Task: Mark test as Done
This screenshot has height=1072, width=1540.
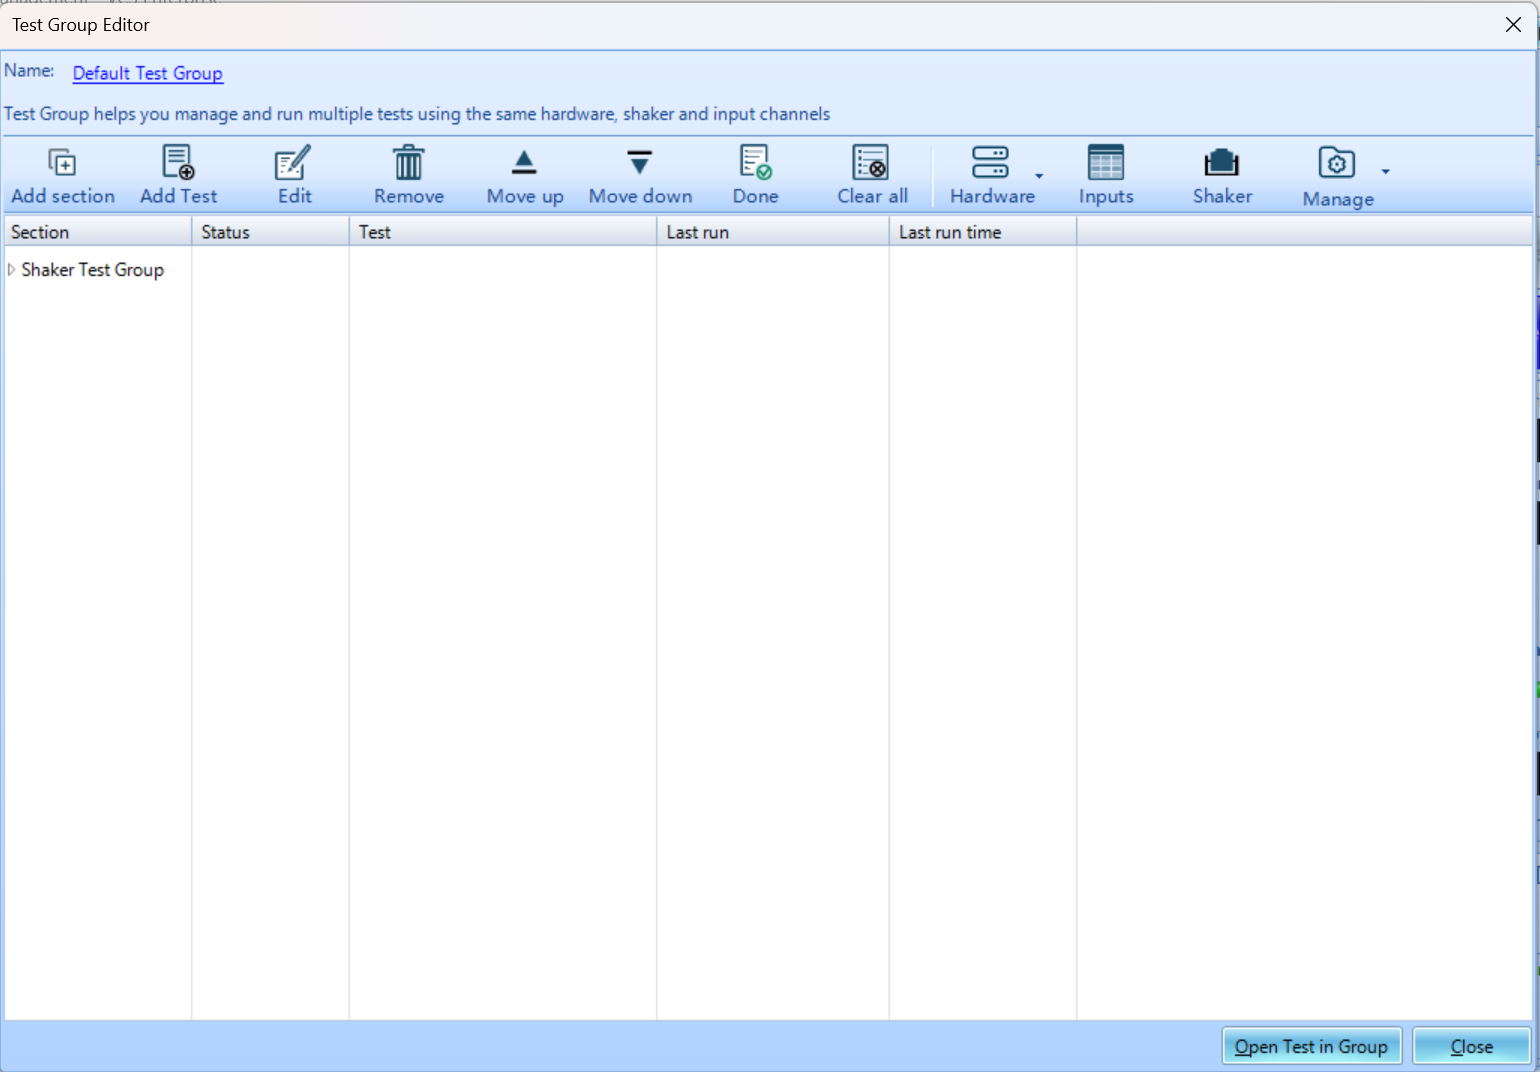Action: (x=755, y=163)
